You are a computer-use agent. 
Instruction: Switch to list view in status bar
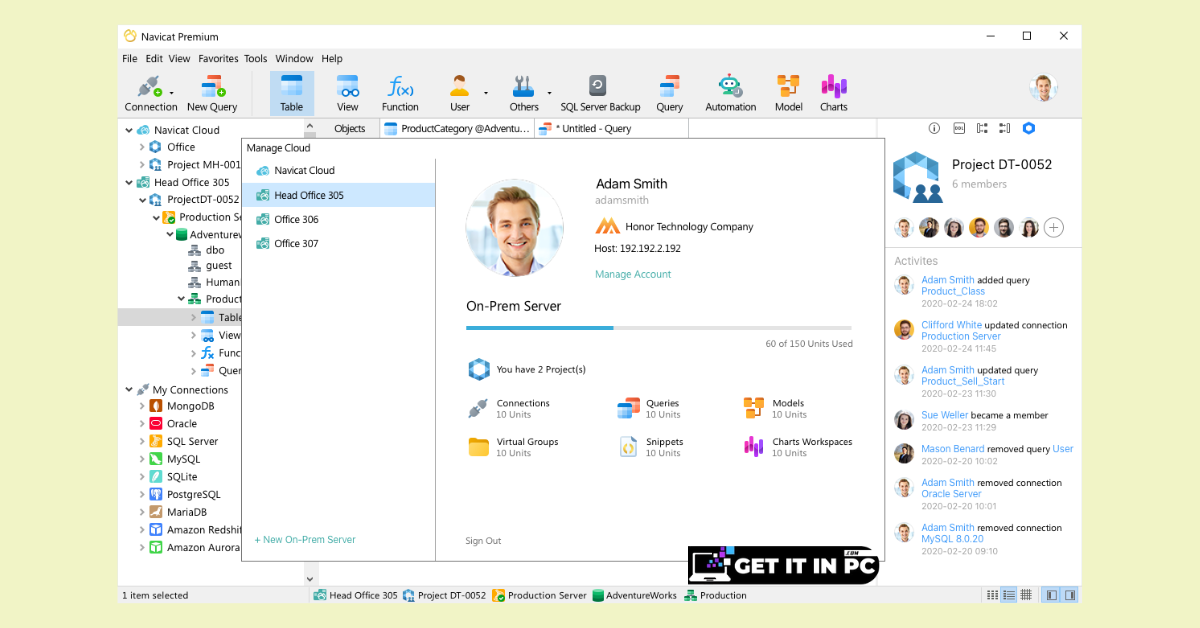tap(1009, 595)
